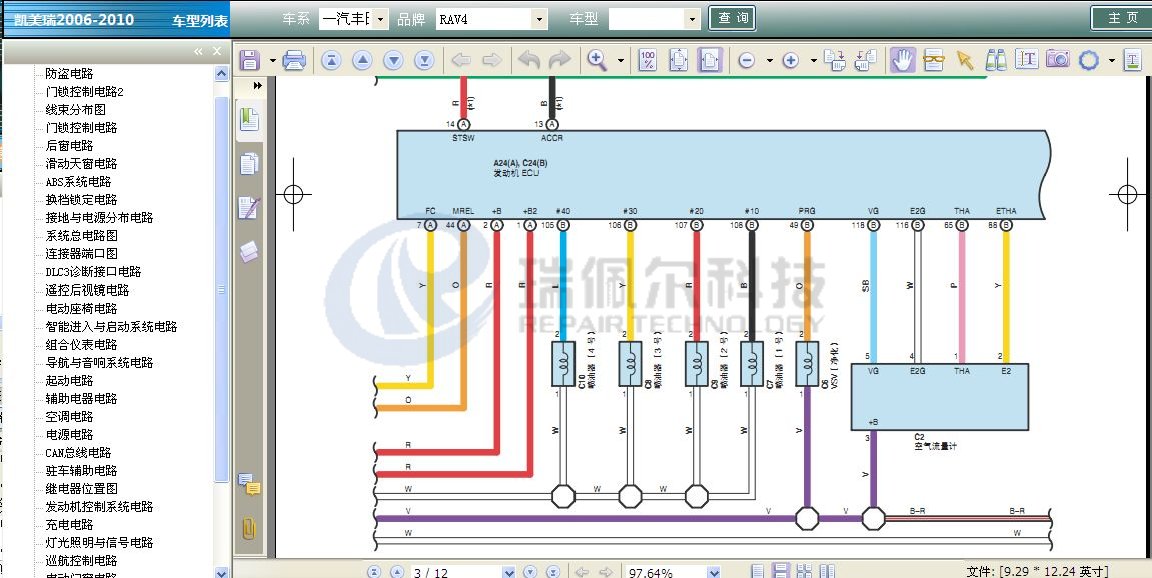
Task: Open the Attachments paperclip panel
Action: point(249,529)
